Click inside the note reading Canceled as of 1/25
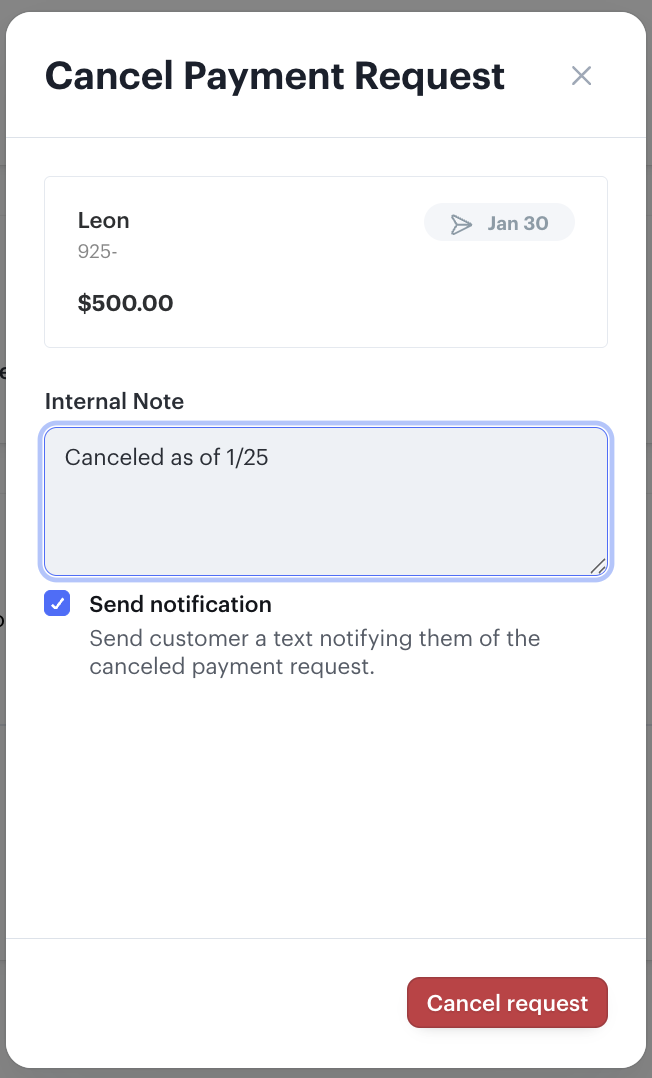 326,500
